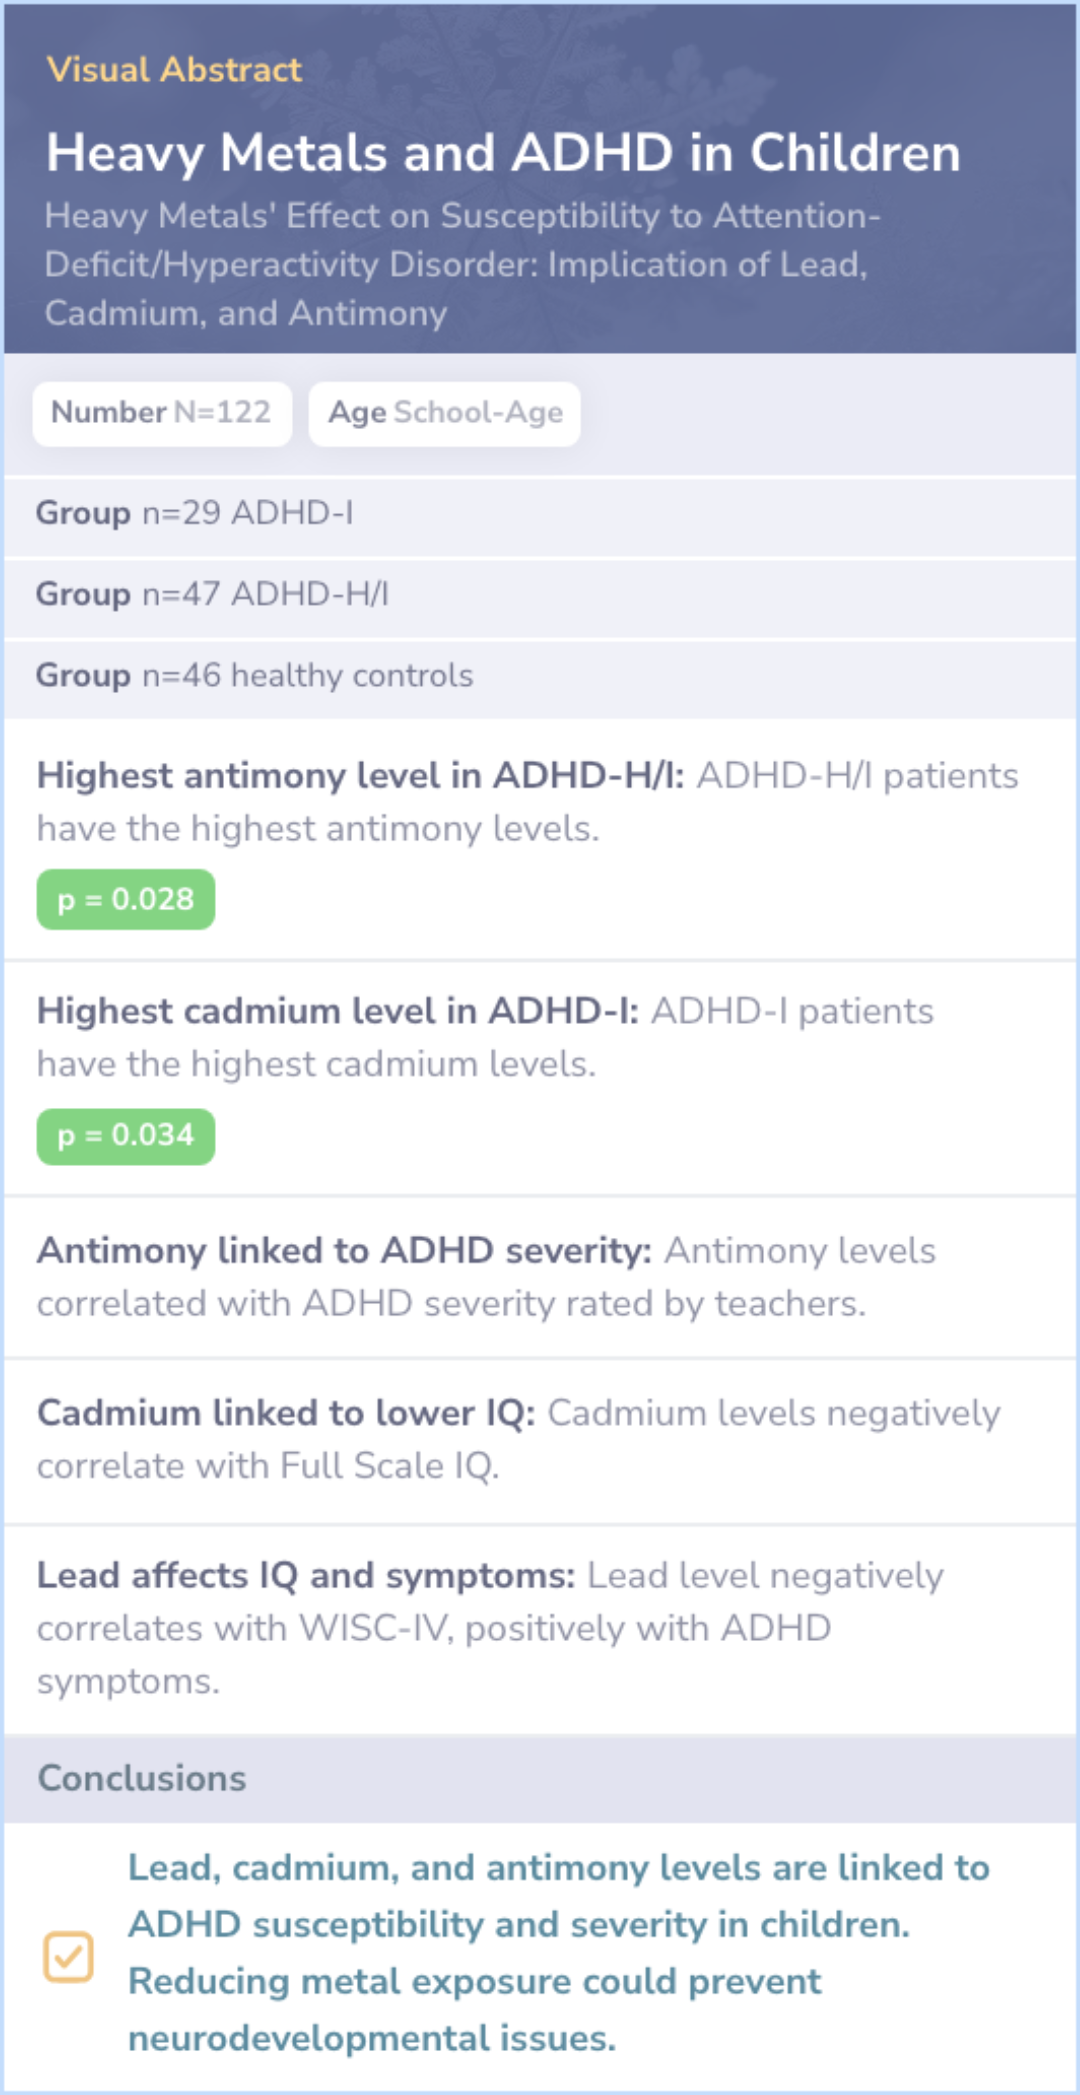1080x2095 pixels.
Task: Click the orange checkmark icon in Conclusions
Action: pyautogui.click(x=68, y=1956)
